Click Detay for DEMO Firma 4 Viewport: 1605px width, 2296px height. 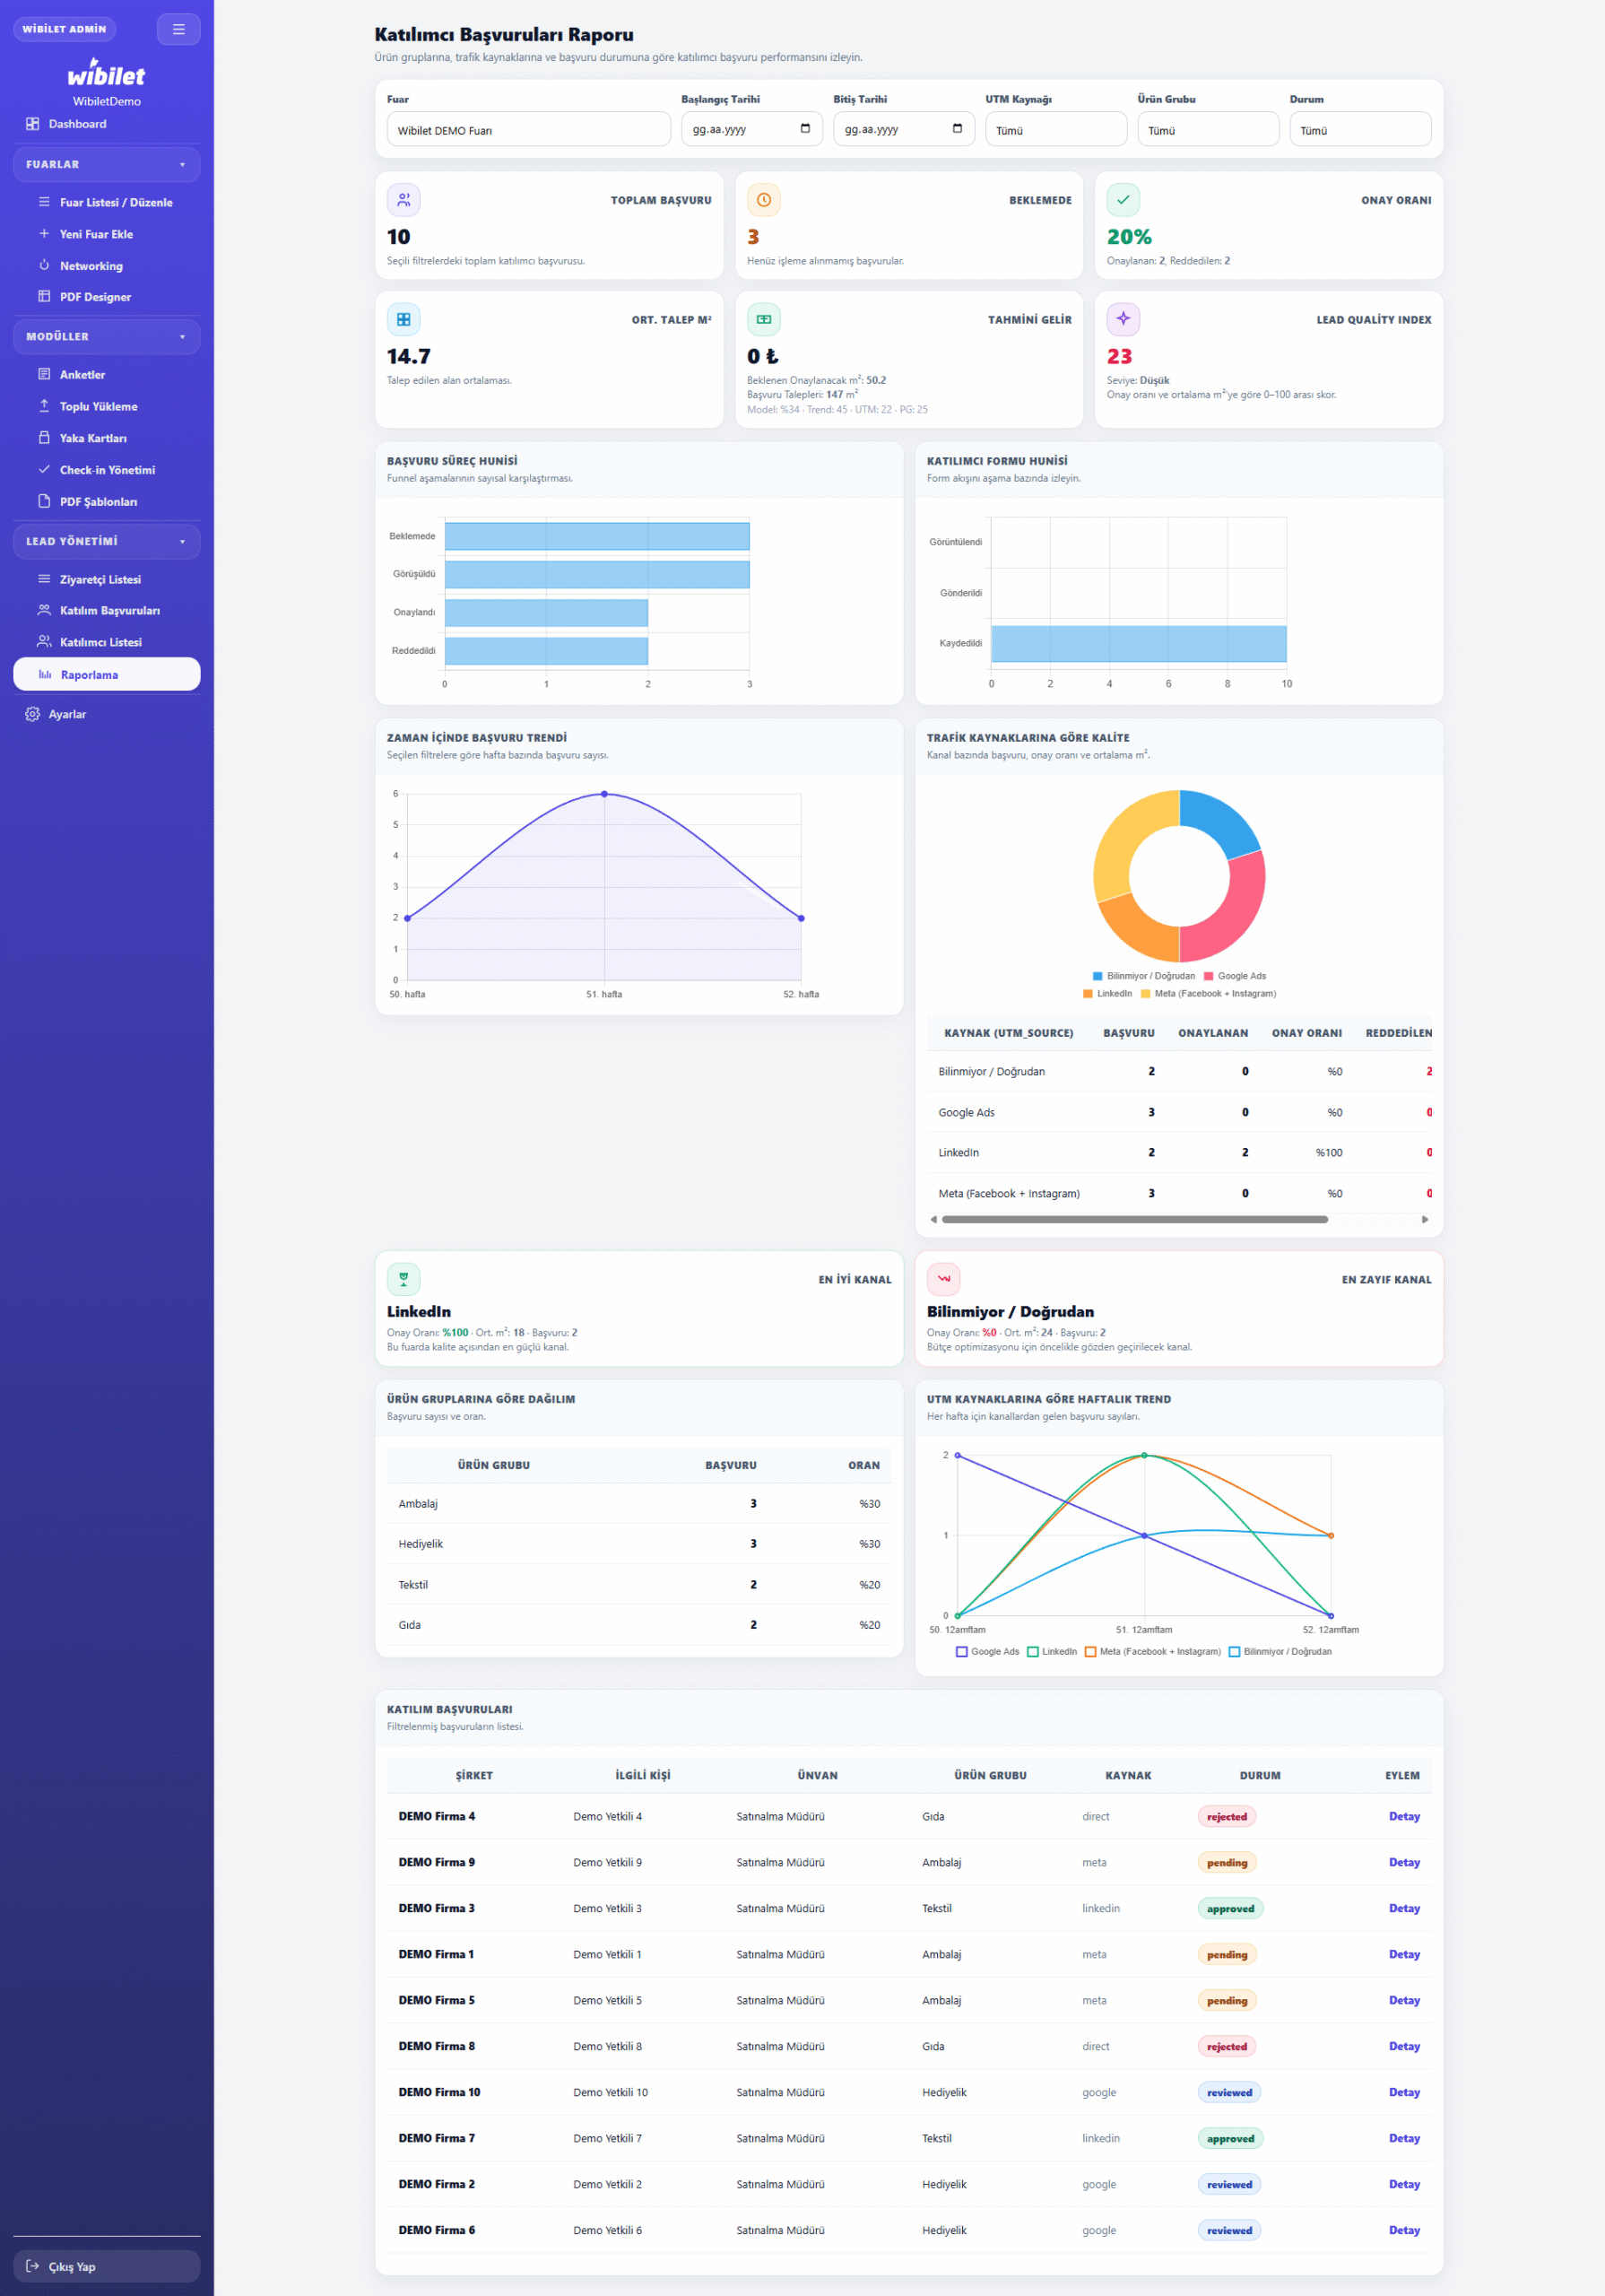pyautogui.click(x=1403, y=1816)
